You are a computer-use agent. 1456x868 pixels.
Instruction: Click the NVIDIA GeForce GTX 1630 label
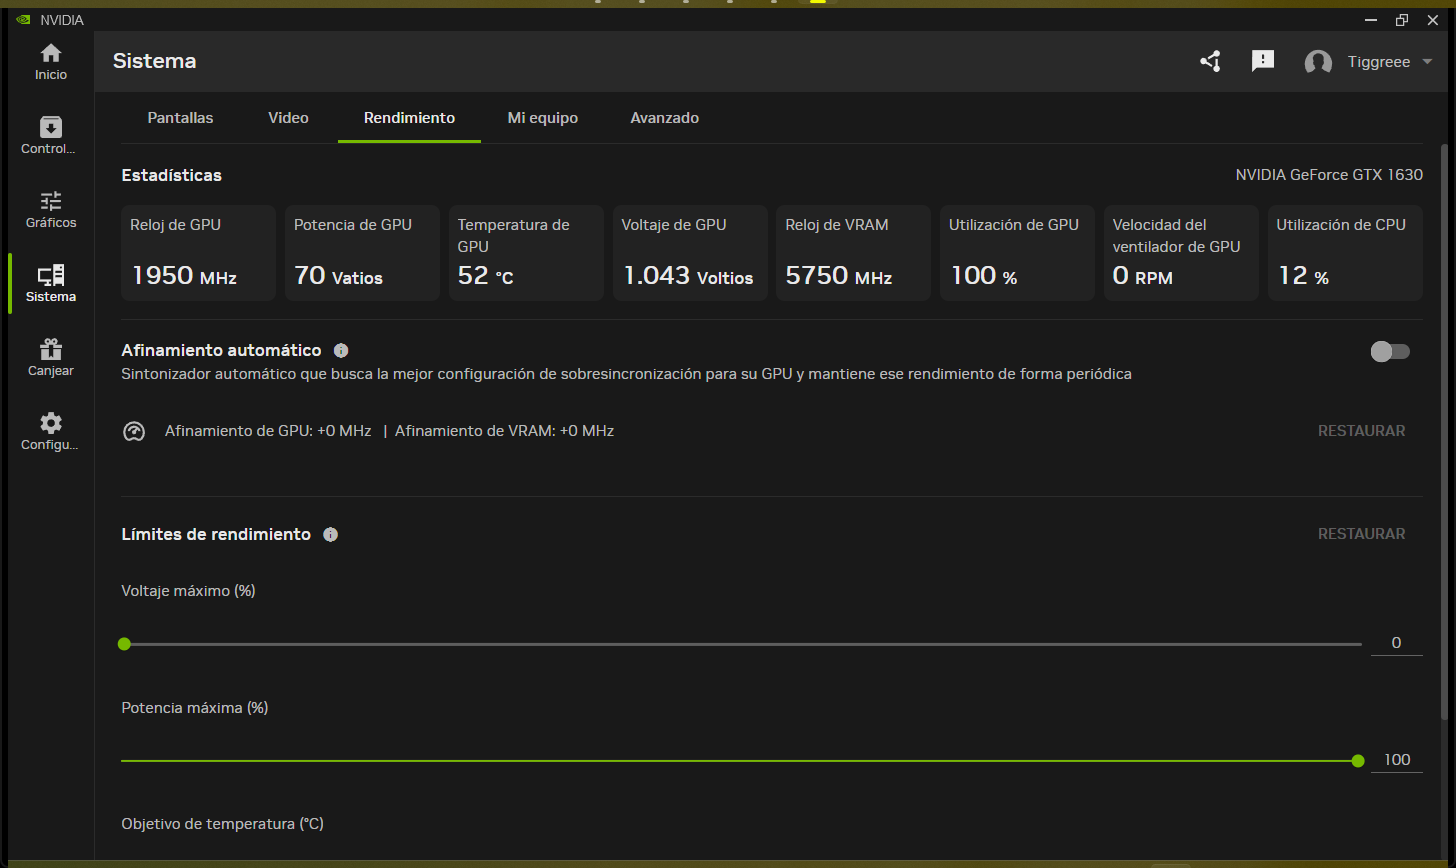point(1329,175)
